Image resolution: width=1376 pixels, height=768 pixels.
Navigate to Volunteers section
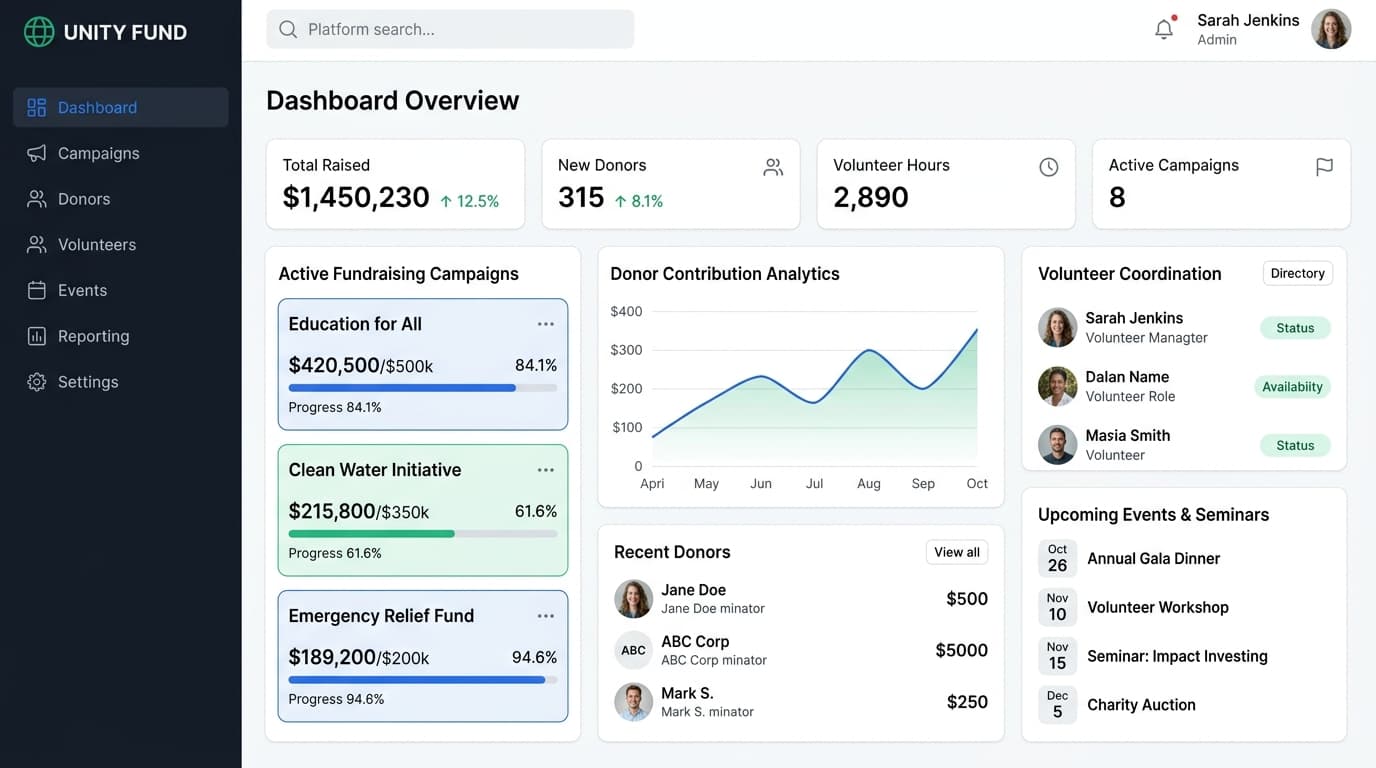coord(121,245)
